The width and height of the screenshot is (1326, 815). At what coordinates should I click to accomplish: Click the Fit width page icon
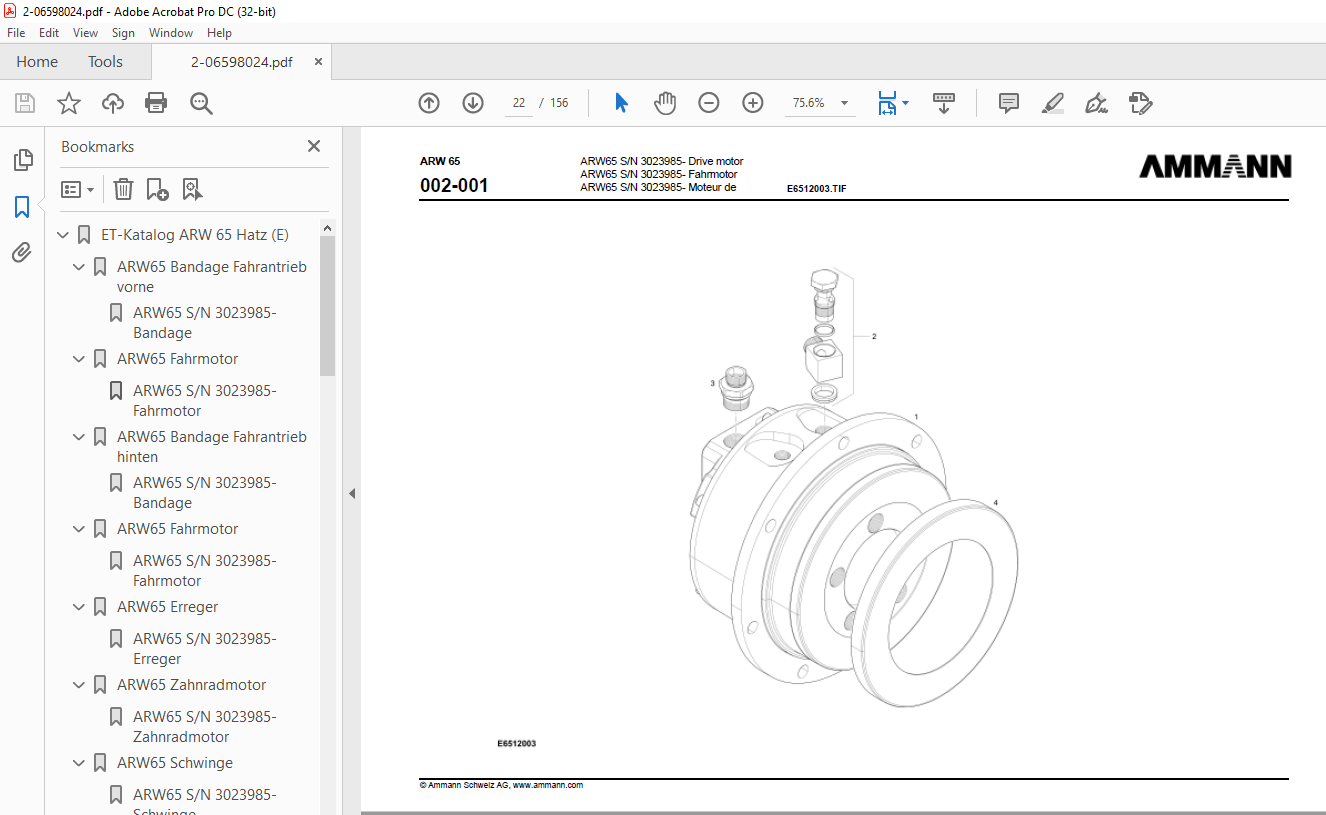[x=887, y=103]
